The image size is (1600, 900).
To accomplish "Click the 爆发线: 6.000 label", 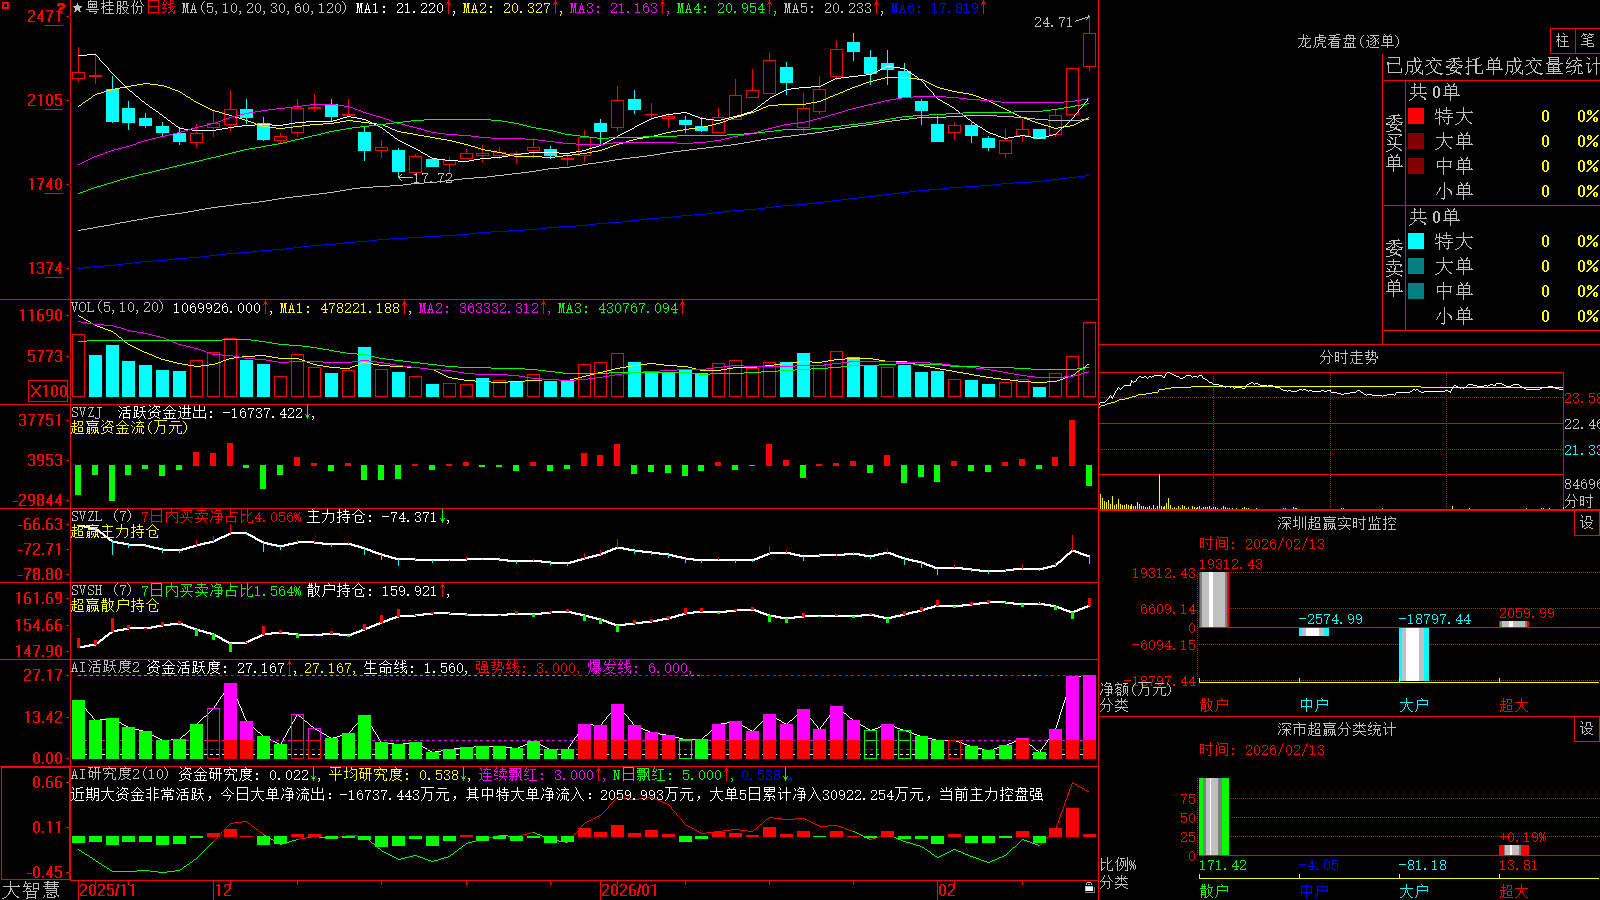I will click(638, 668).
